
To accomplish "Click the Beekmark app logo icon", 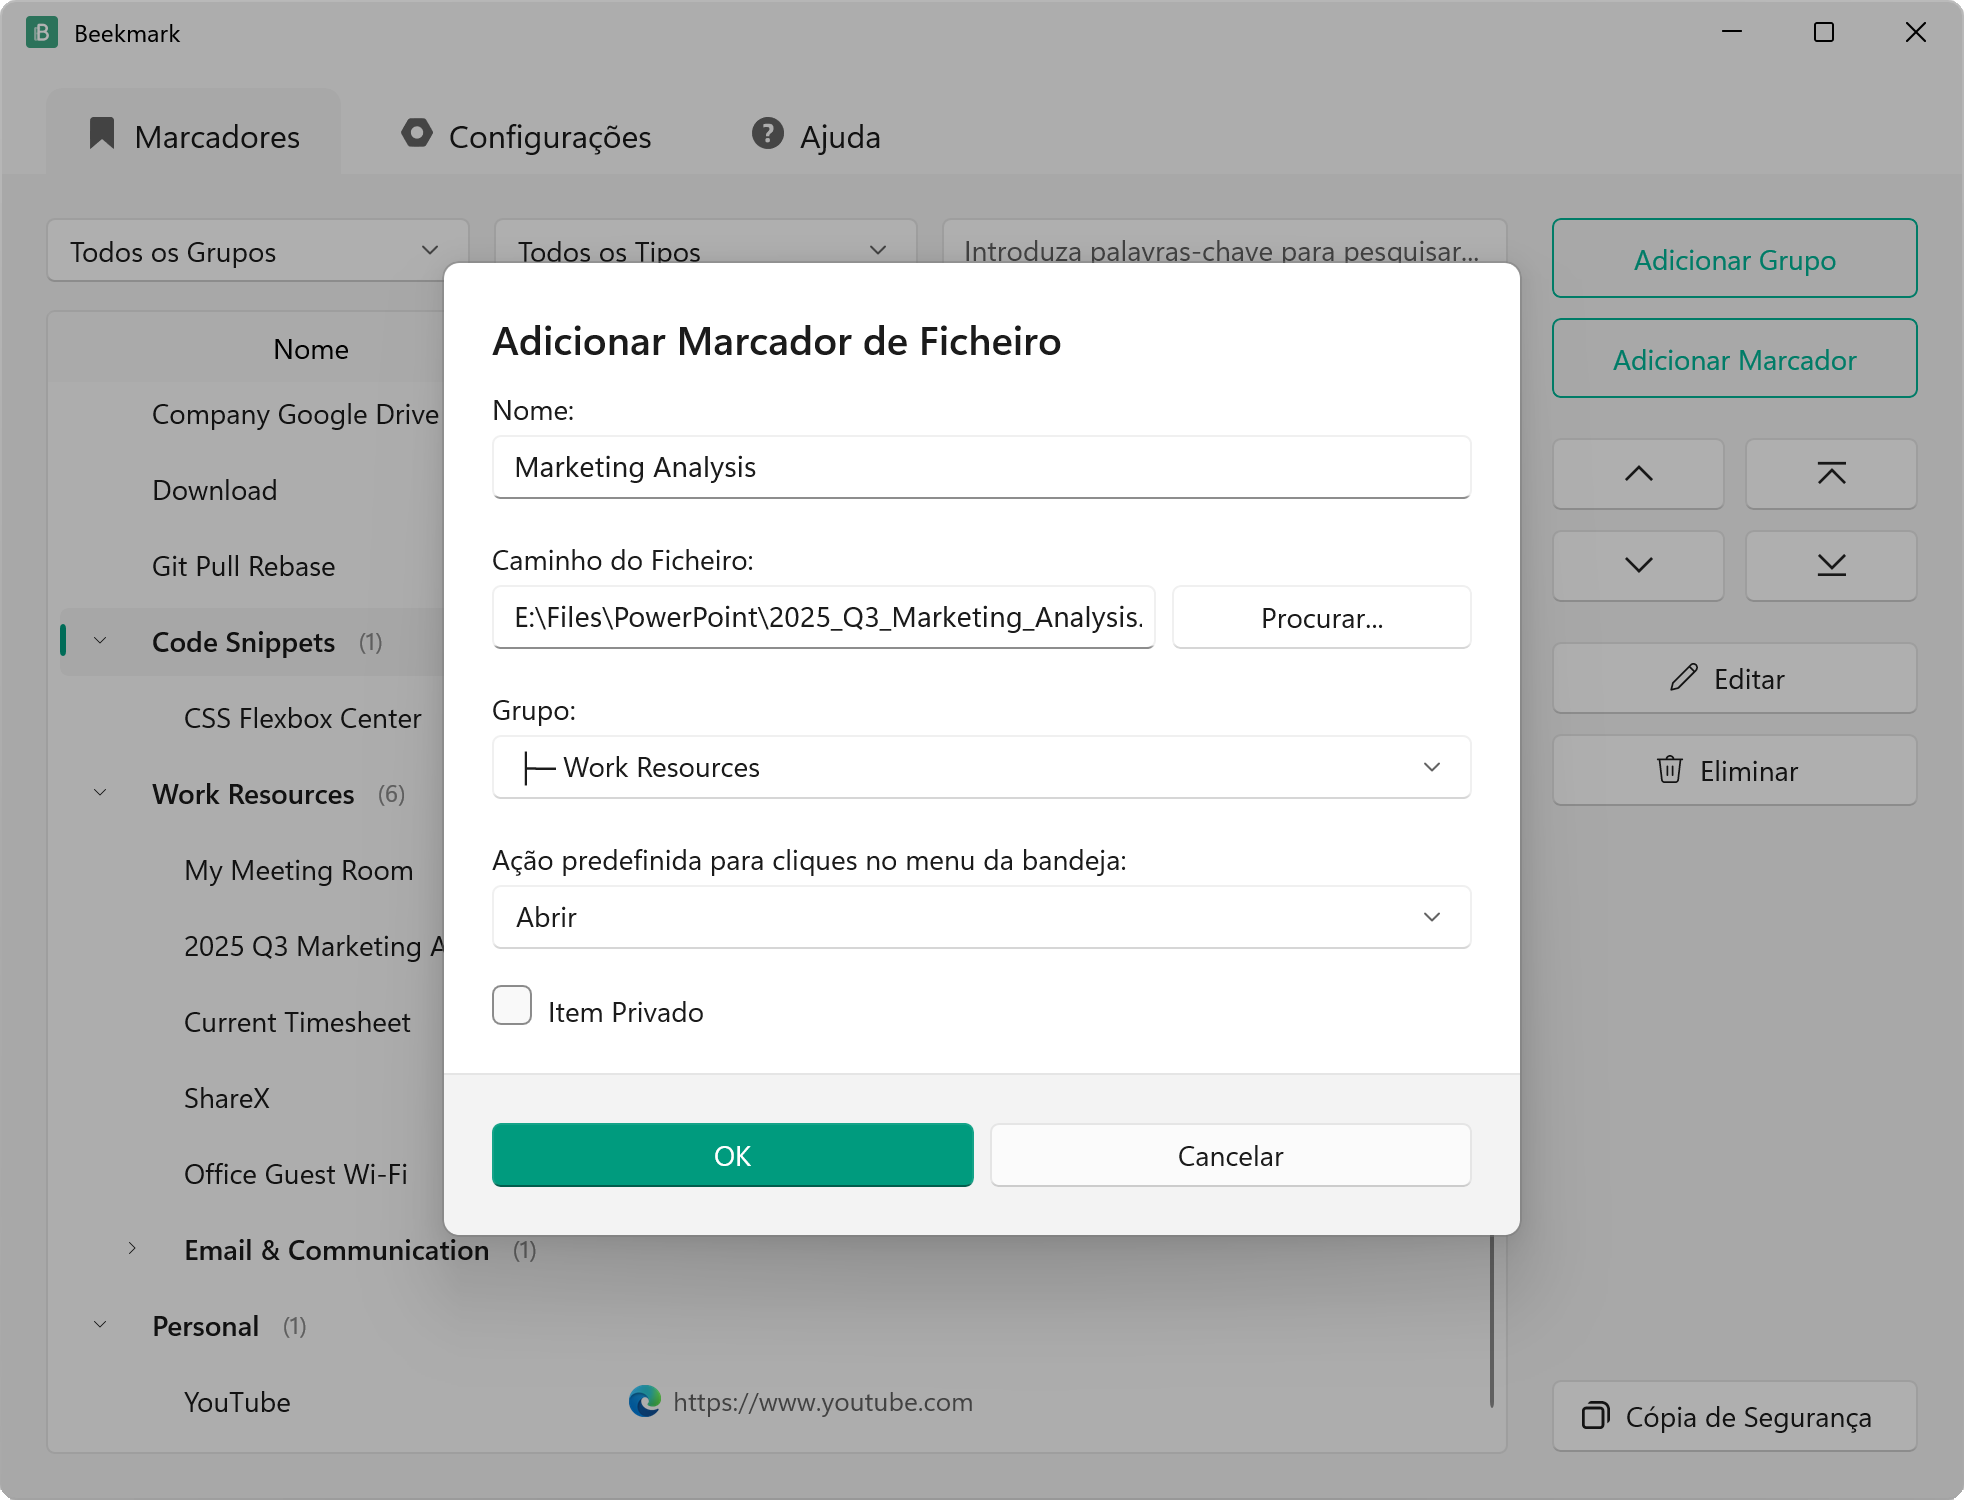I will 41,33.
